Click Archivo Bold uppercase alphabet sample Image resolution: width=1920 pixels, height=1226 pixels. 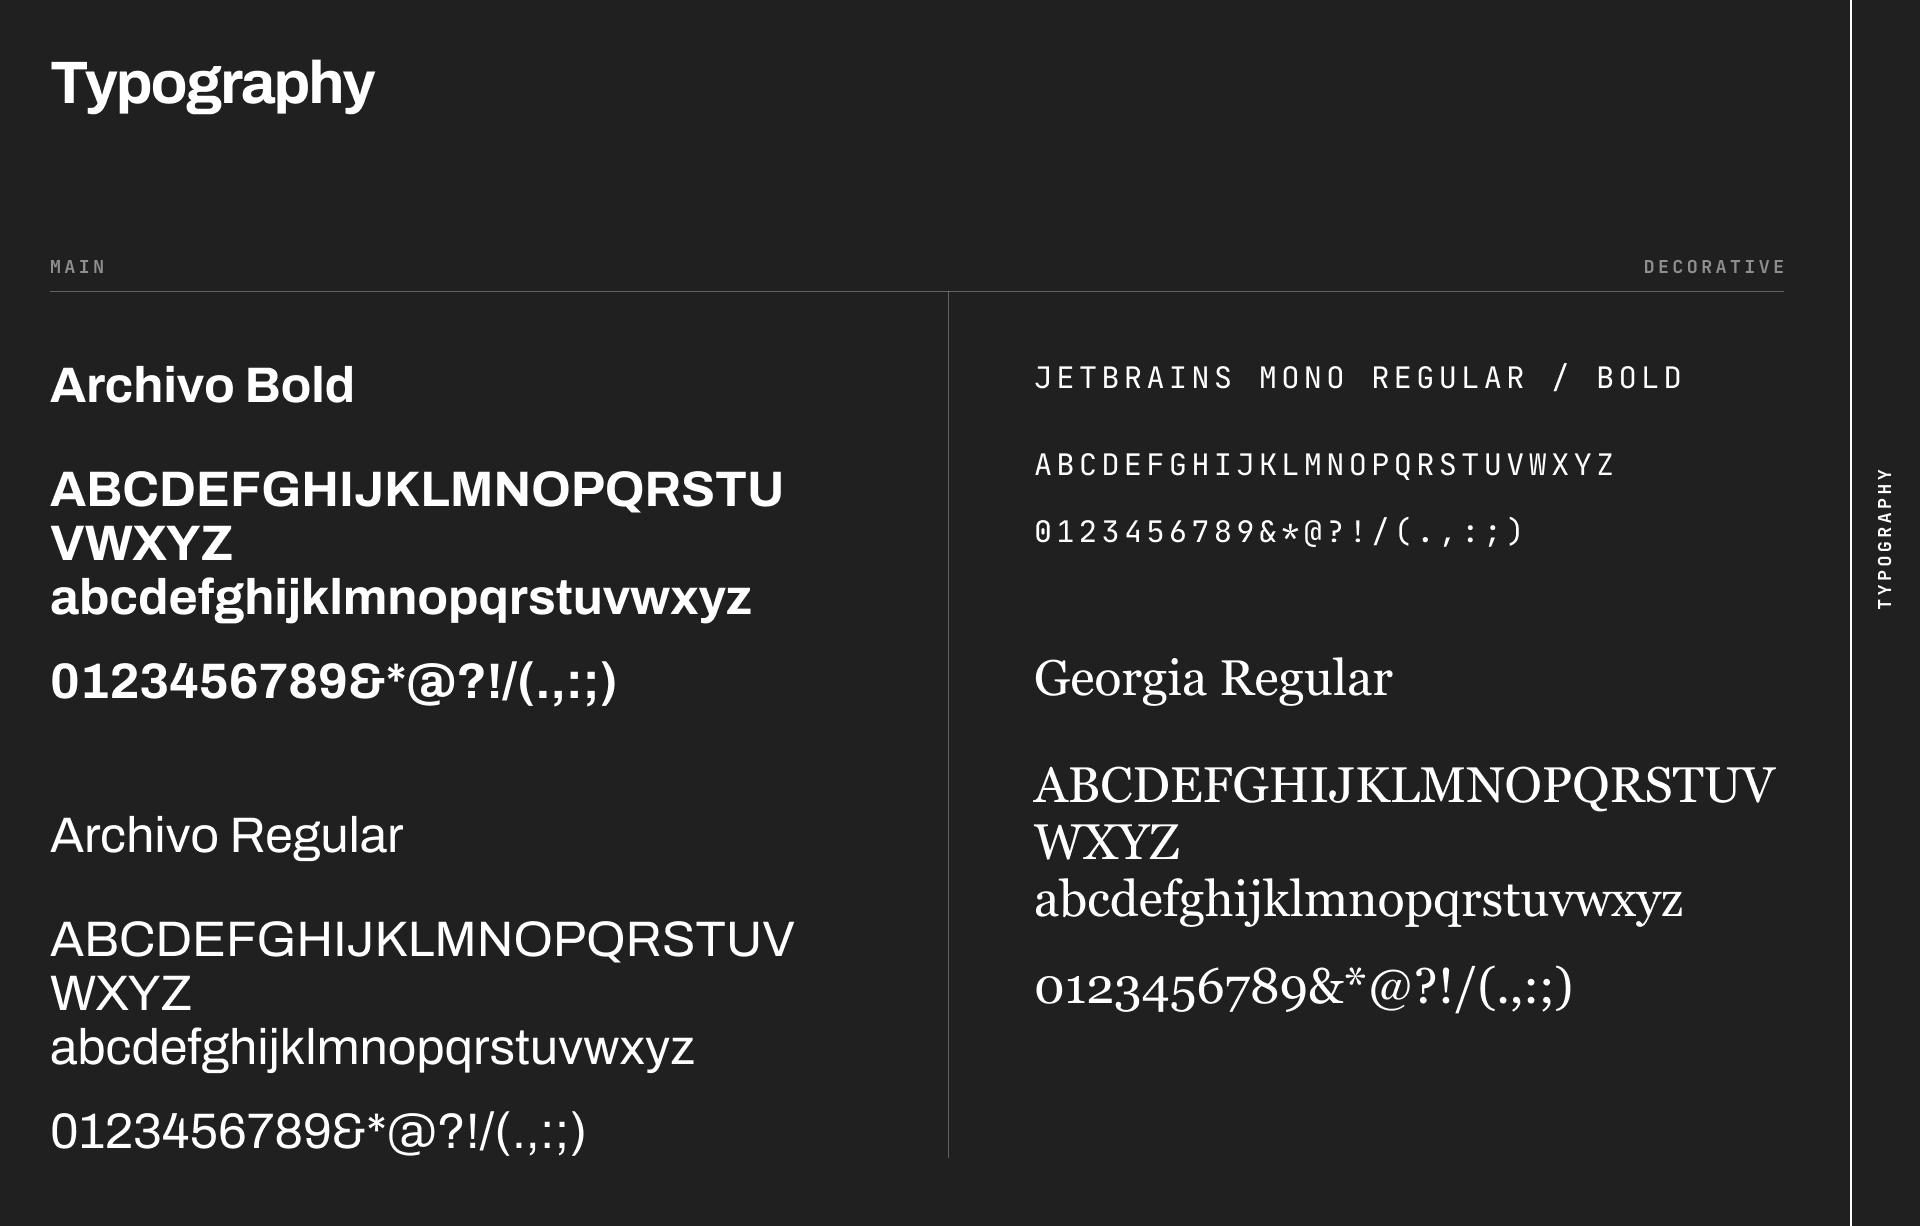coord(416,490)
